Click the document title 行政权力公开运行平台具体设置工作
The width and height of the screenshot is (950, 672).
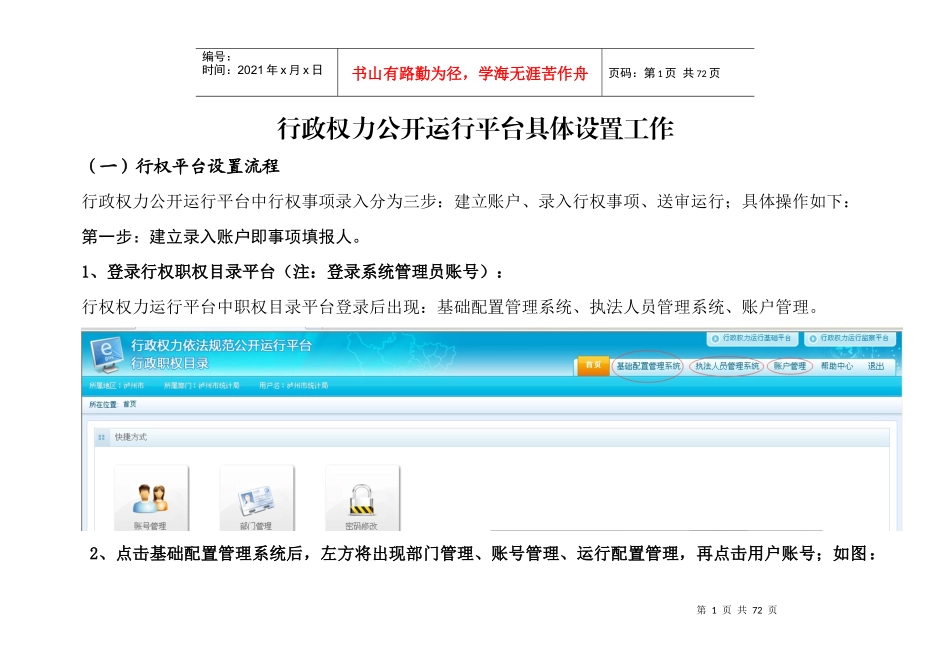point(476,128)
